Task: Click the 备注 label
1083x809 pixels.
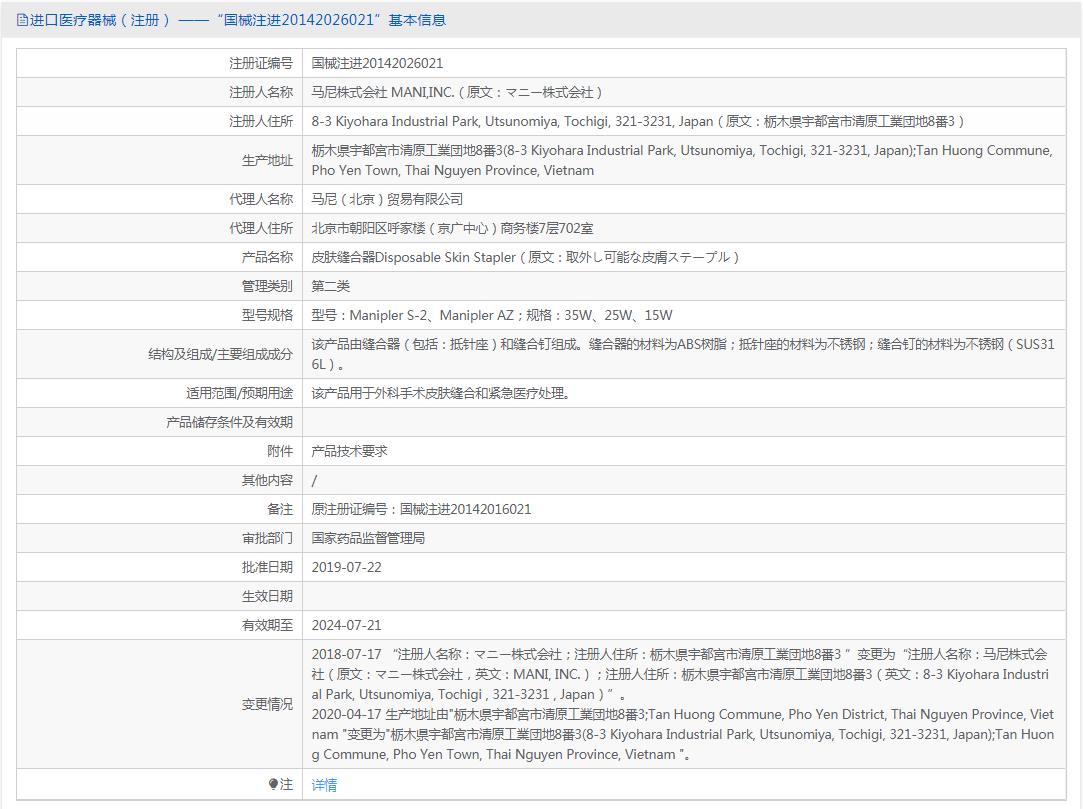Action: click(280, 509)
